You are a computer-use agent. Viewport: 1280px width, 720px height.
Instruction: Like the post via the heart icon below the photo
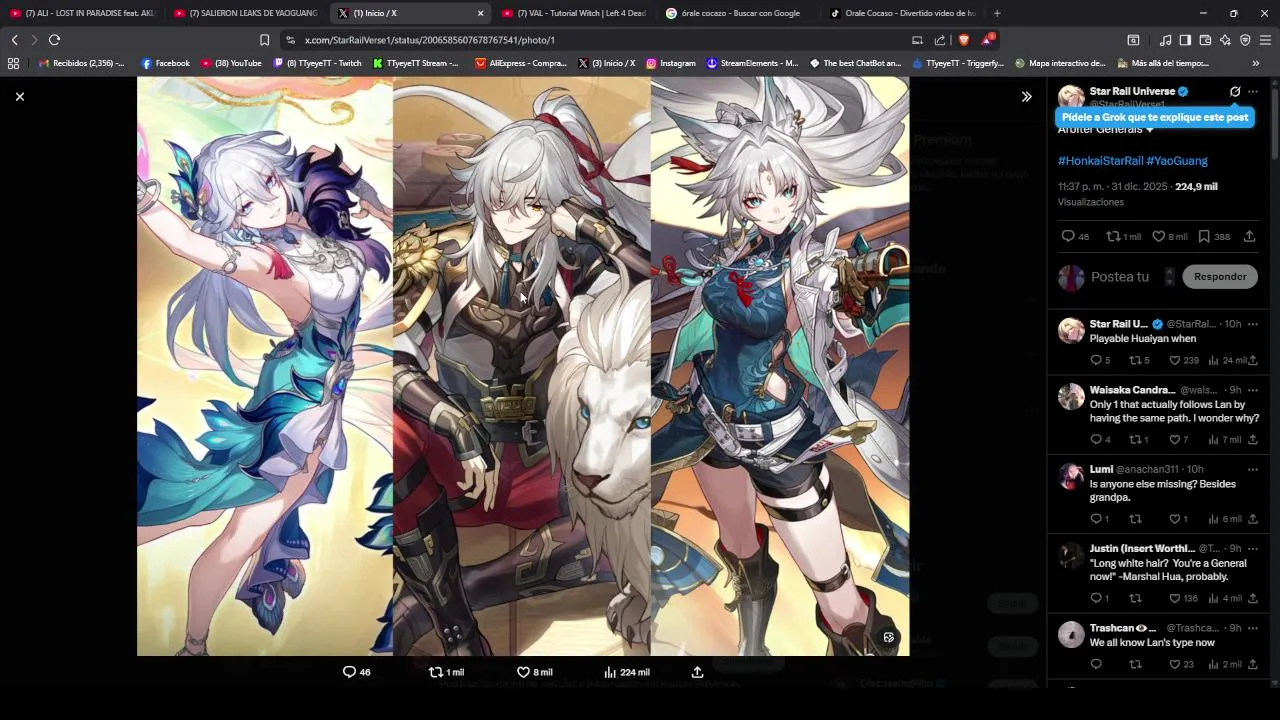pos(523,672)
